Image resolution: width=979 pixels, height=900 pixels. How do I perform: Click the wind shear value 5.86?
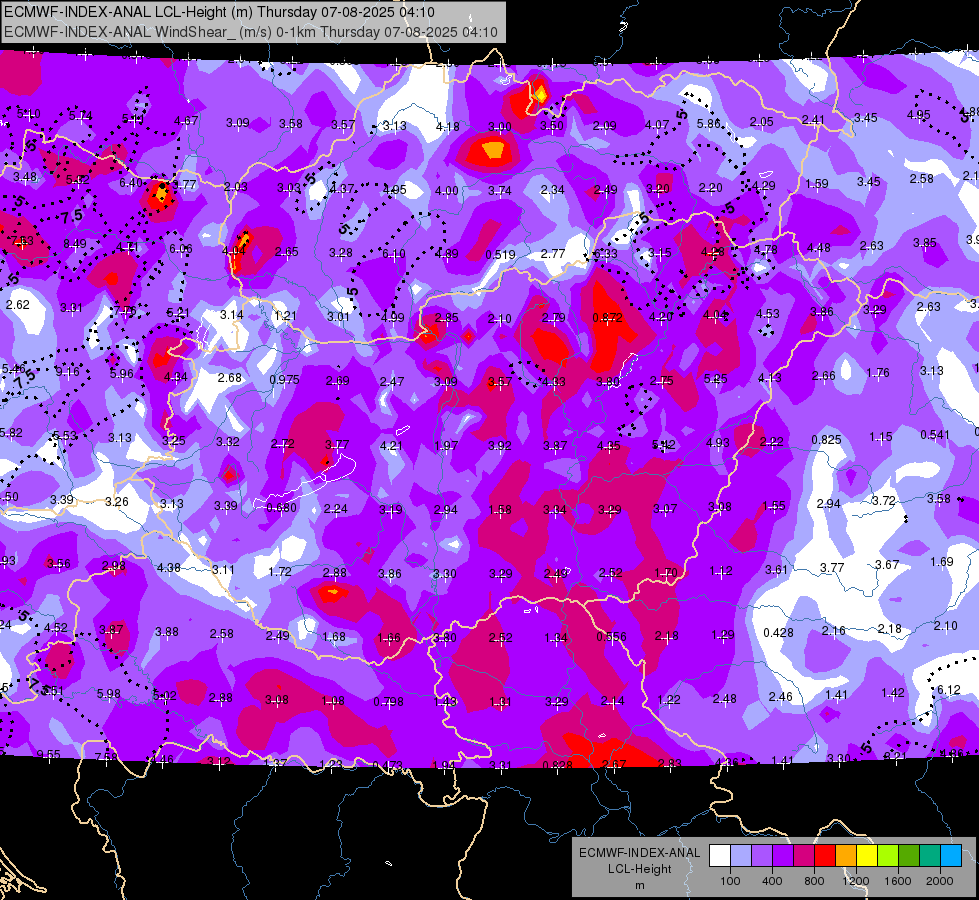709,124
